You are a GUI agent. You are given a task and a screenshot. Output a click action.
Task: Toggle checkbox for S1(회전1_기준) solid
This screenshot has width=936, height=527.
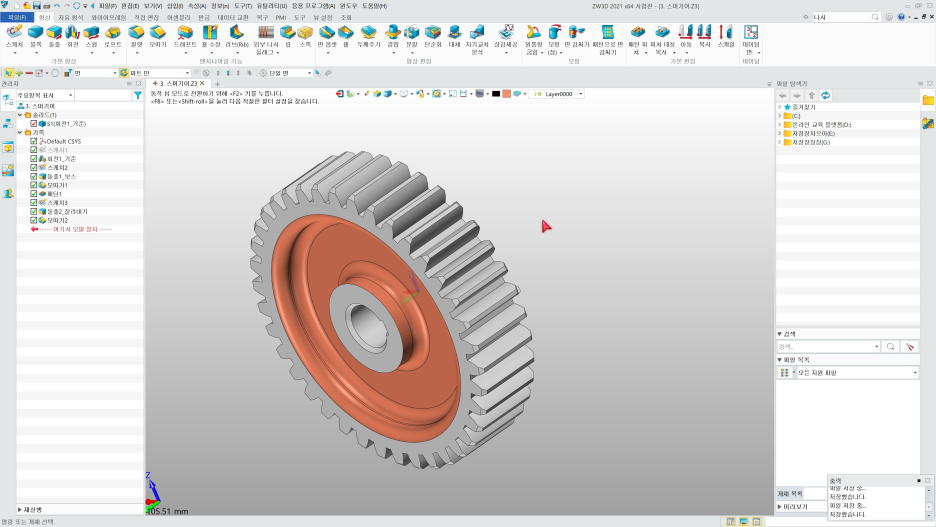(x=33, y=124)
